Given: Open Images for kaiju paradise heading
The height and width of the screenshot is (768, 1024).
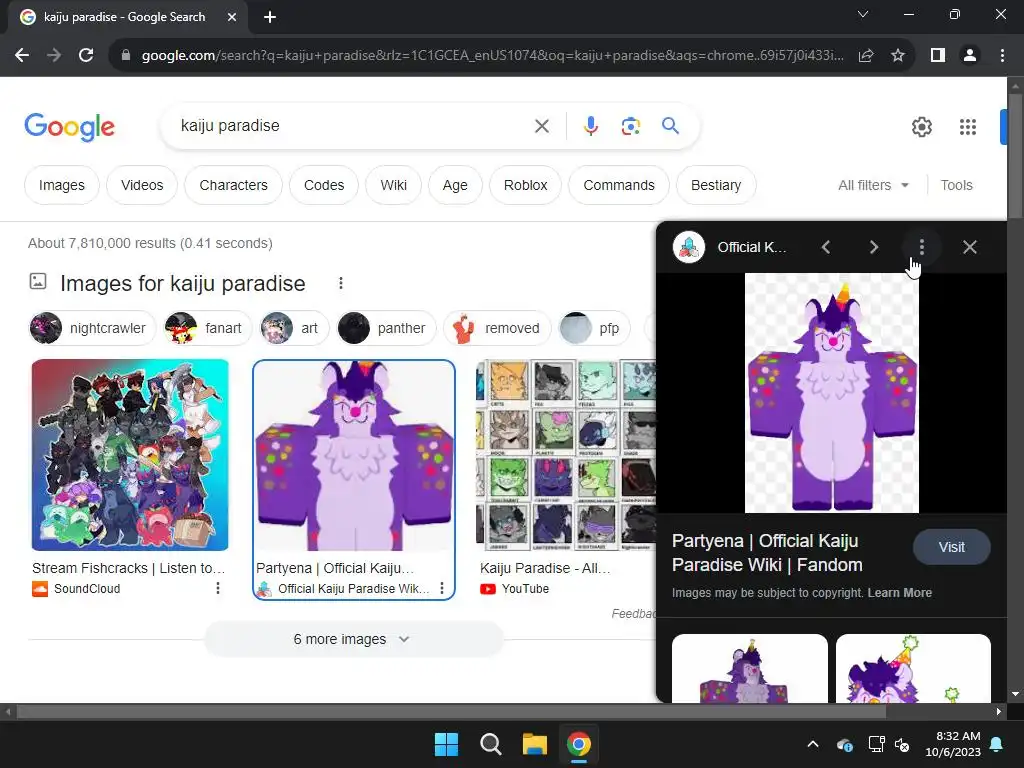Looking at the screenshot, I should (183, 283).
